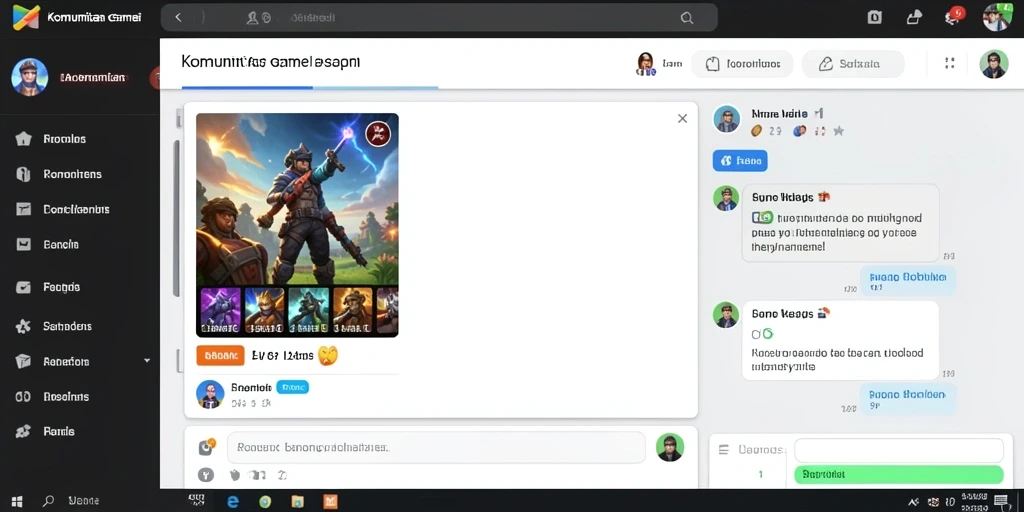The height and width of the screenshot is (512, 1024).
Task: Click the share icon in top bar
Action: pyautogui.click(x=914, y=18)
